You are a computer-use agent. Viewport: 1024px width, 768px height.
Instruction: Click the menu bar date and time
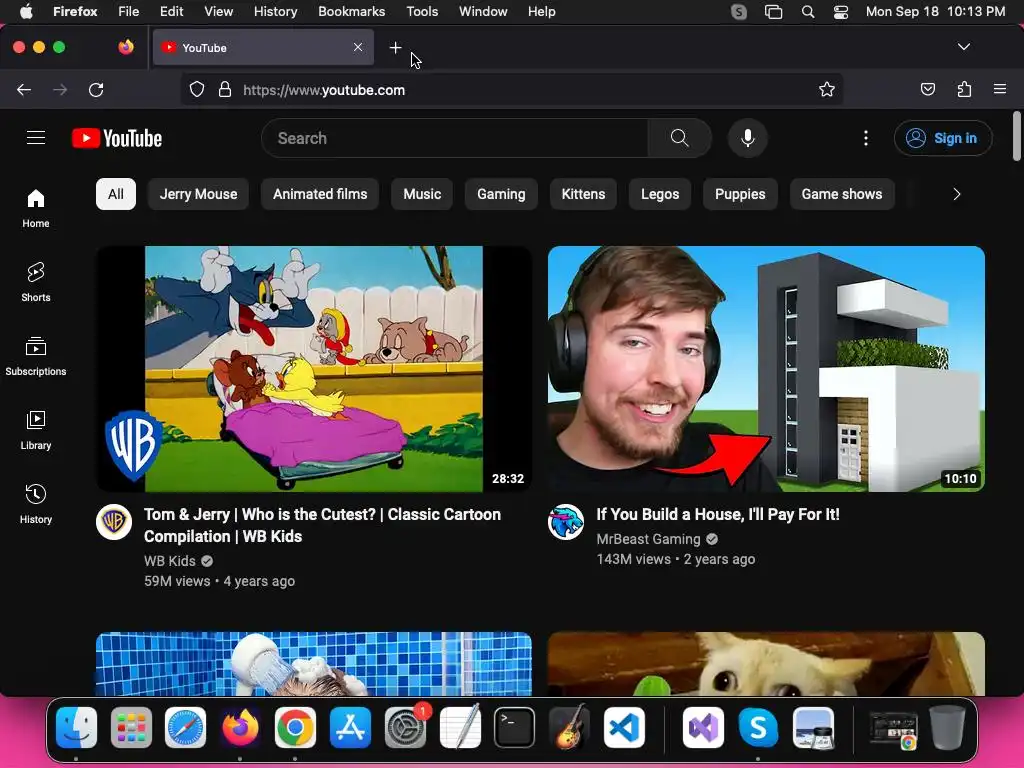coord(935,11)
